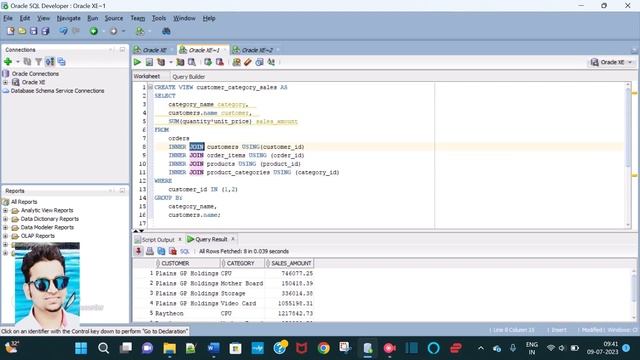Click the Rollback icon in worksheet toolbar

pyautogui.click(x=220, y=62)
